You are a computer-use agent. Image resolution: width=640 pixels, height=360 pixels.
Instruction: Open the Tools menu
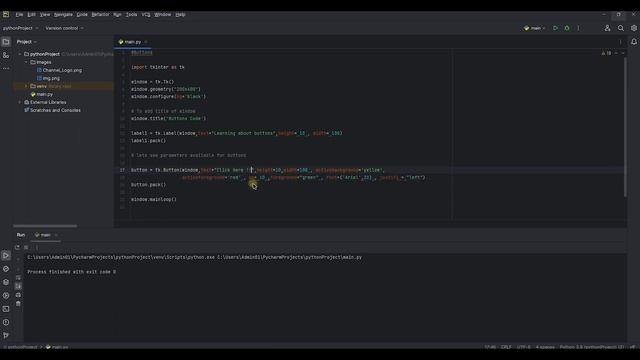point(131,15)
